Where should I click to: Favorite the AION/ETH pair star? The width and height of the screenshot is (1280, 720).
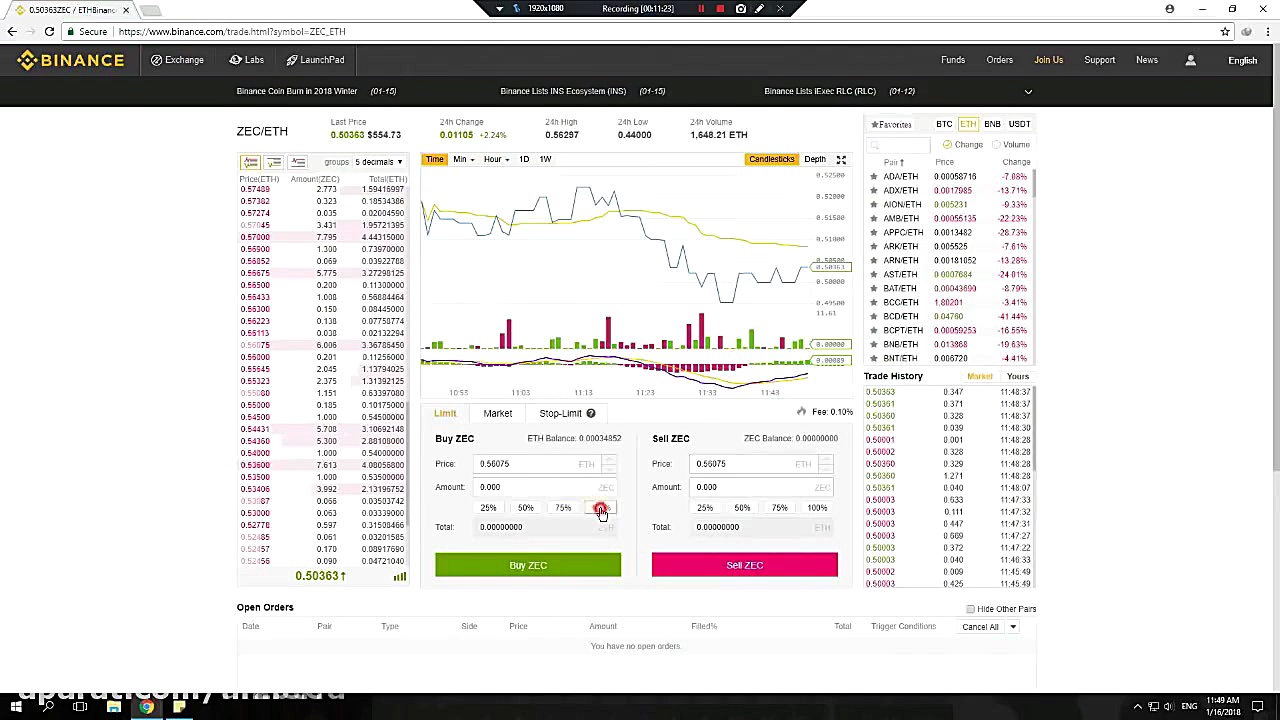point(874,204)
